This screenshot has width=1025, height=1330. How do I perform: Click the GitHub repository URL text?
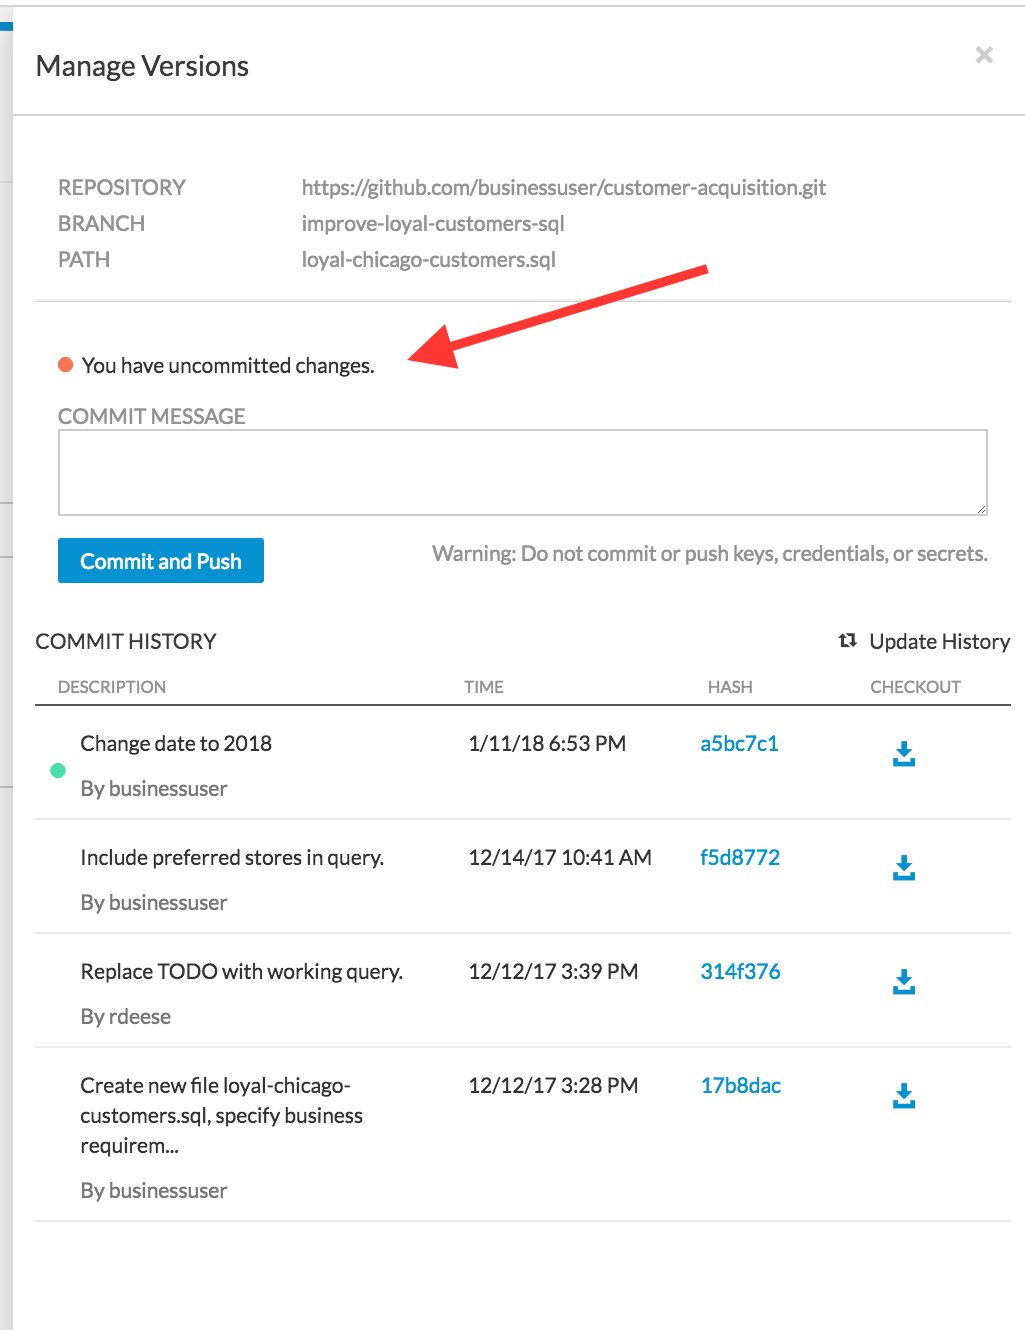[x=563, y=188]
